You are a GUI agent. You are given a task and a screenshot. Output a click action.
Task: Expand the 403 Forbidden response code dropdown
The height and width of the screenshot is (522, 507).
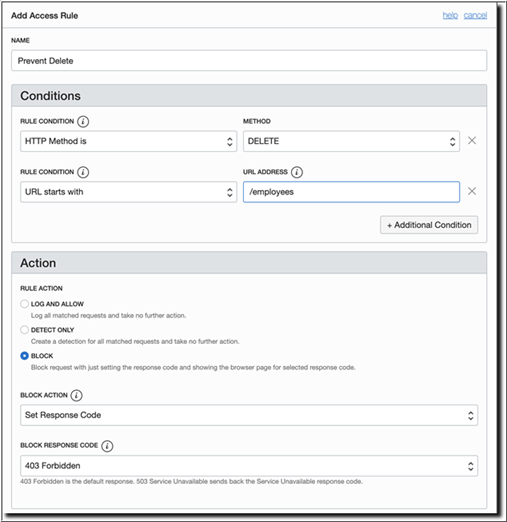pyautogui.click(x=249, y=466)
